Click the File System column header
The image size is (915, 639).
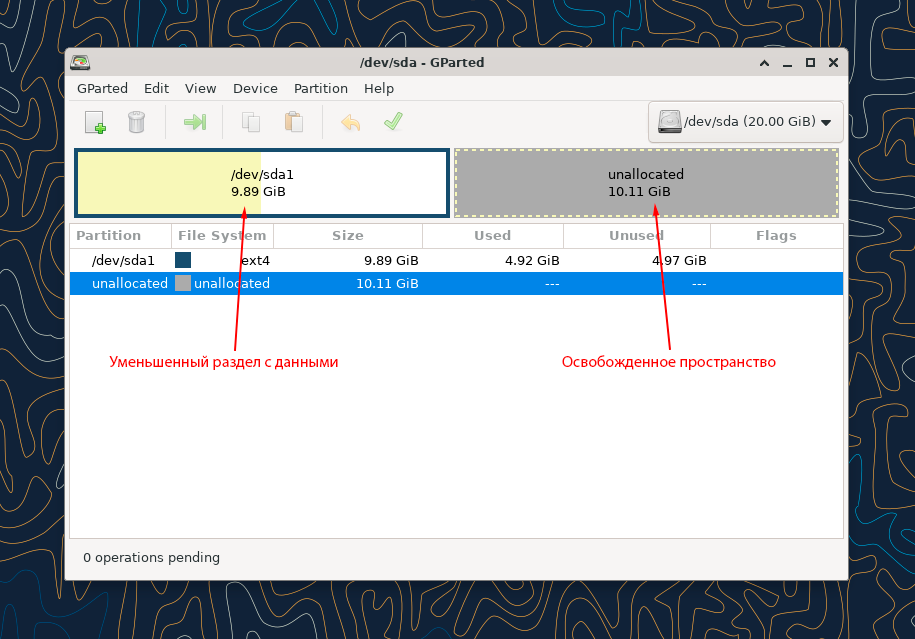point(222,236)
